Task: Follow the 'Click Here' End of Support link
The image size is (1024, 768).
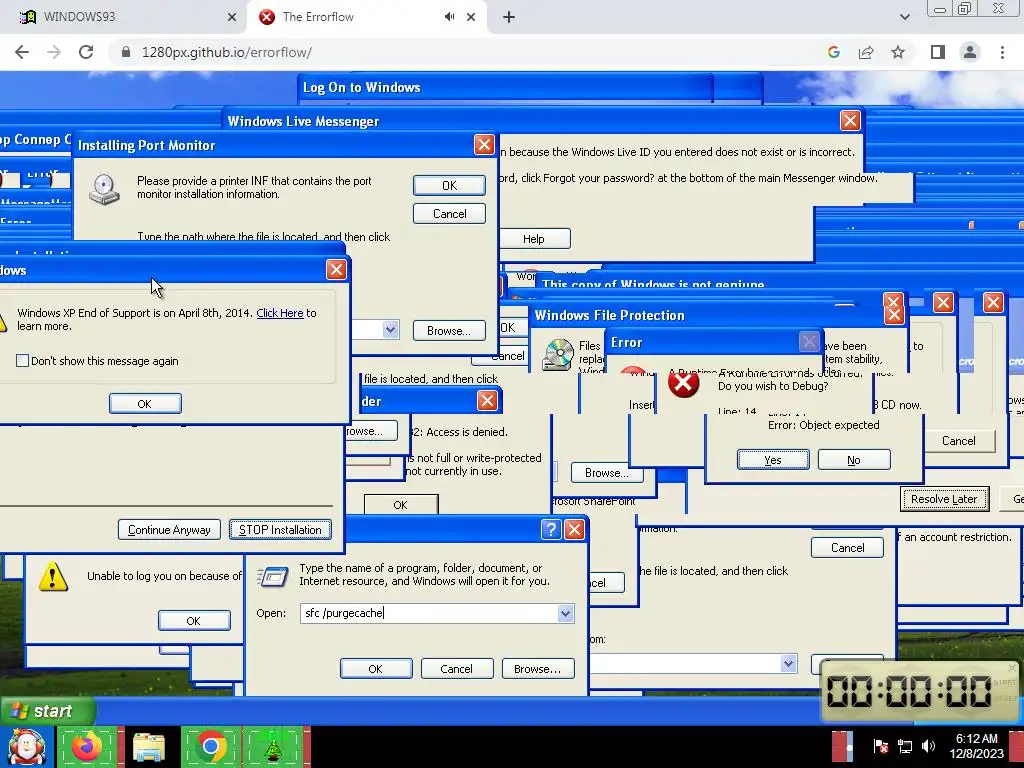Action: tap(280, 313)
